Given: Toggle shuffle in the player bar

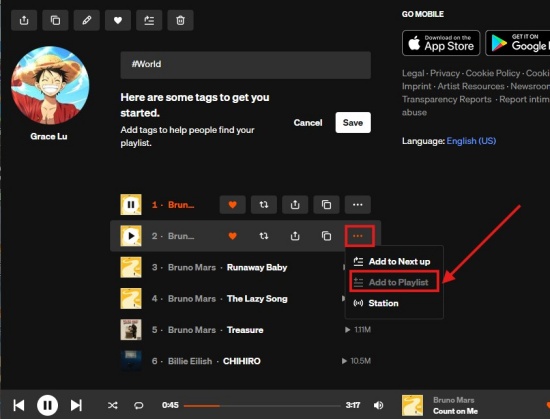Looking at the screenshot, I should (113, 406).
